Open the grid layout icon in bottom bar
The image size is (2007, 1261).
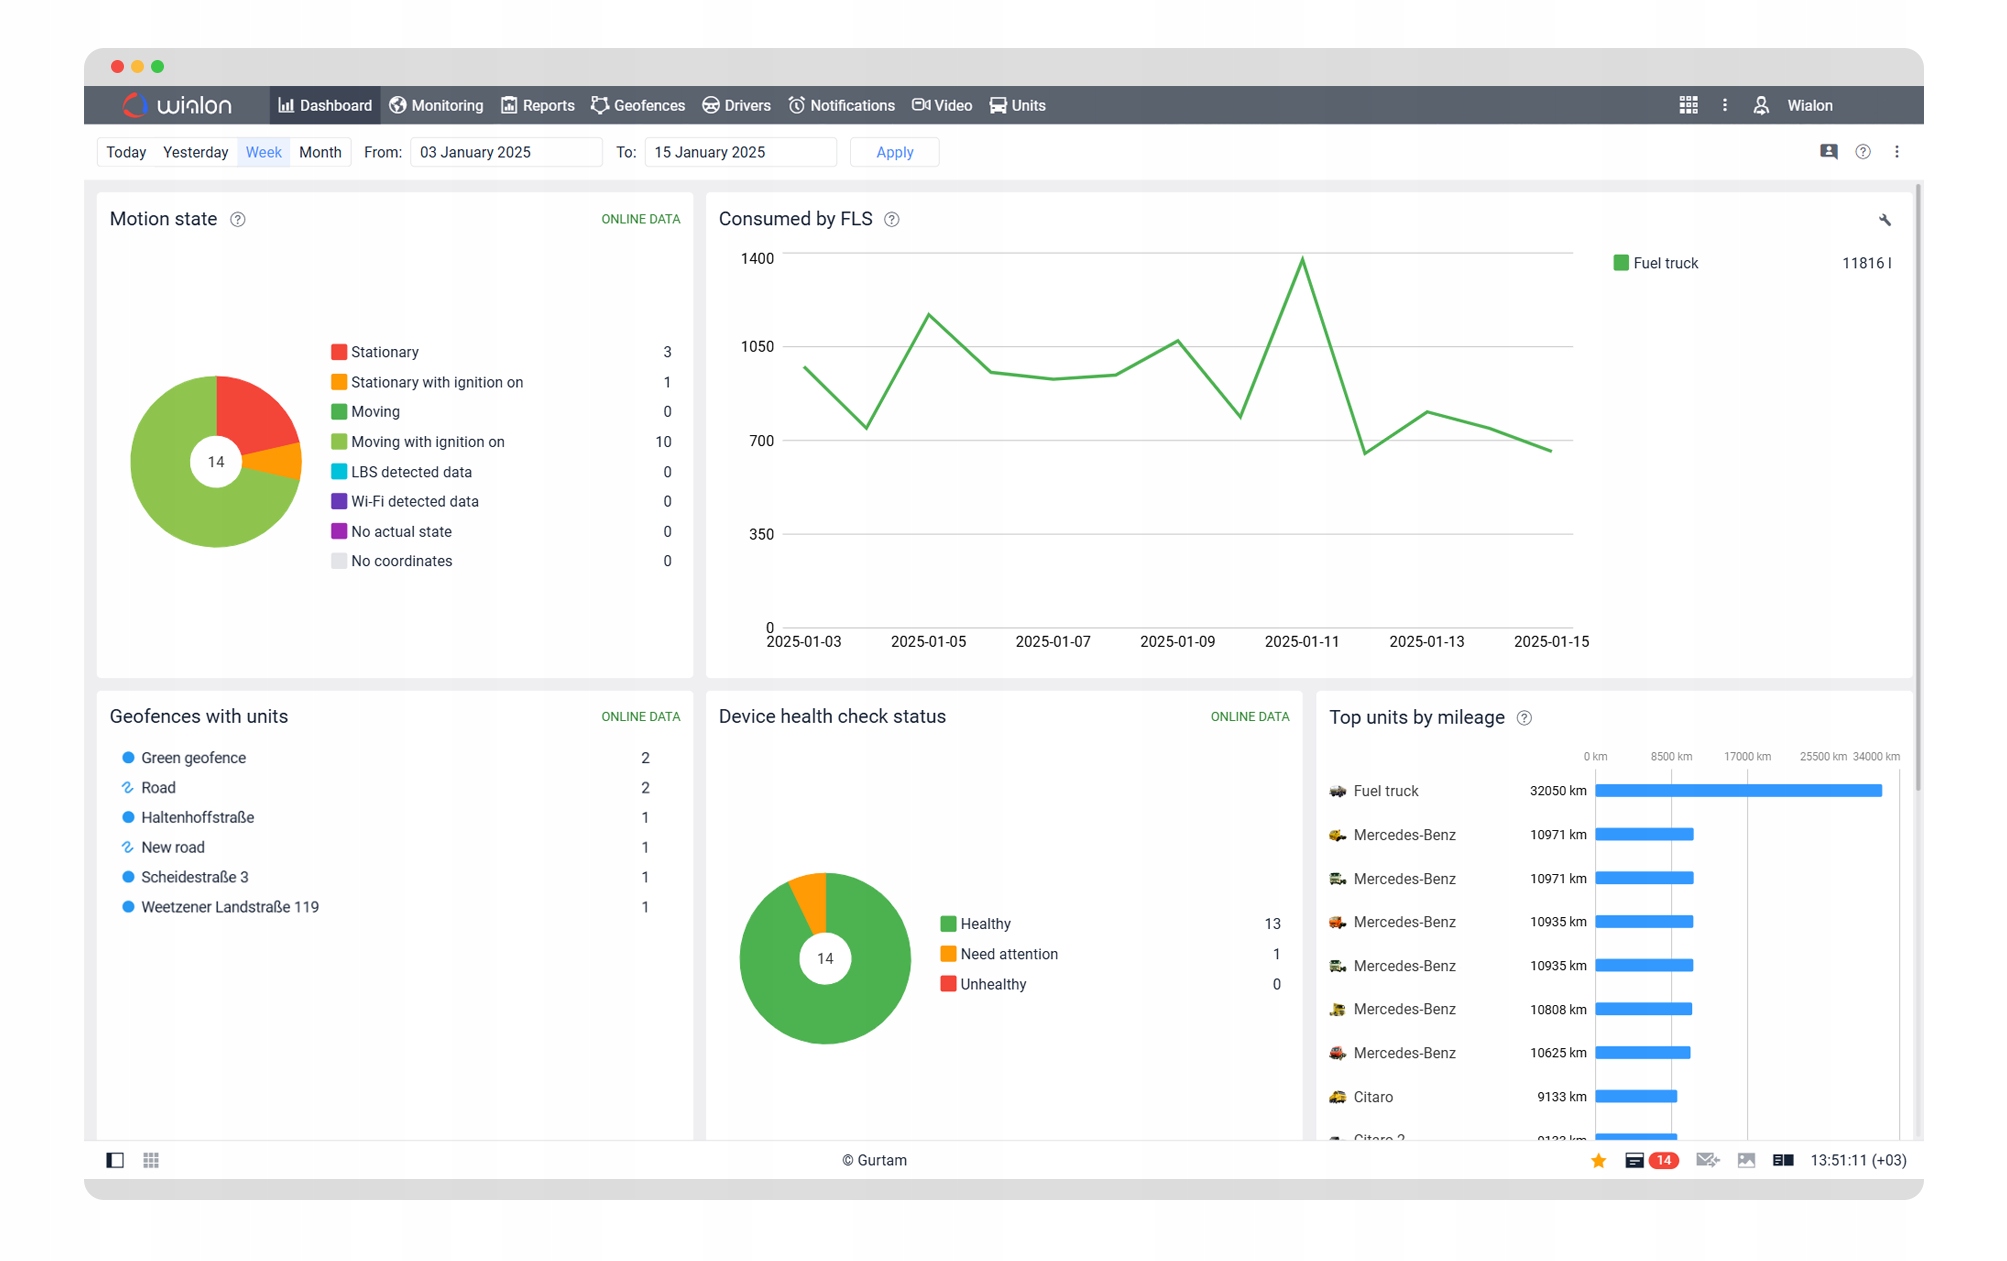tap(151, 1160)
